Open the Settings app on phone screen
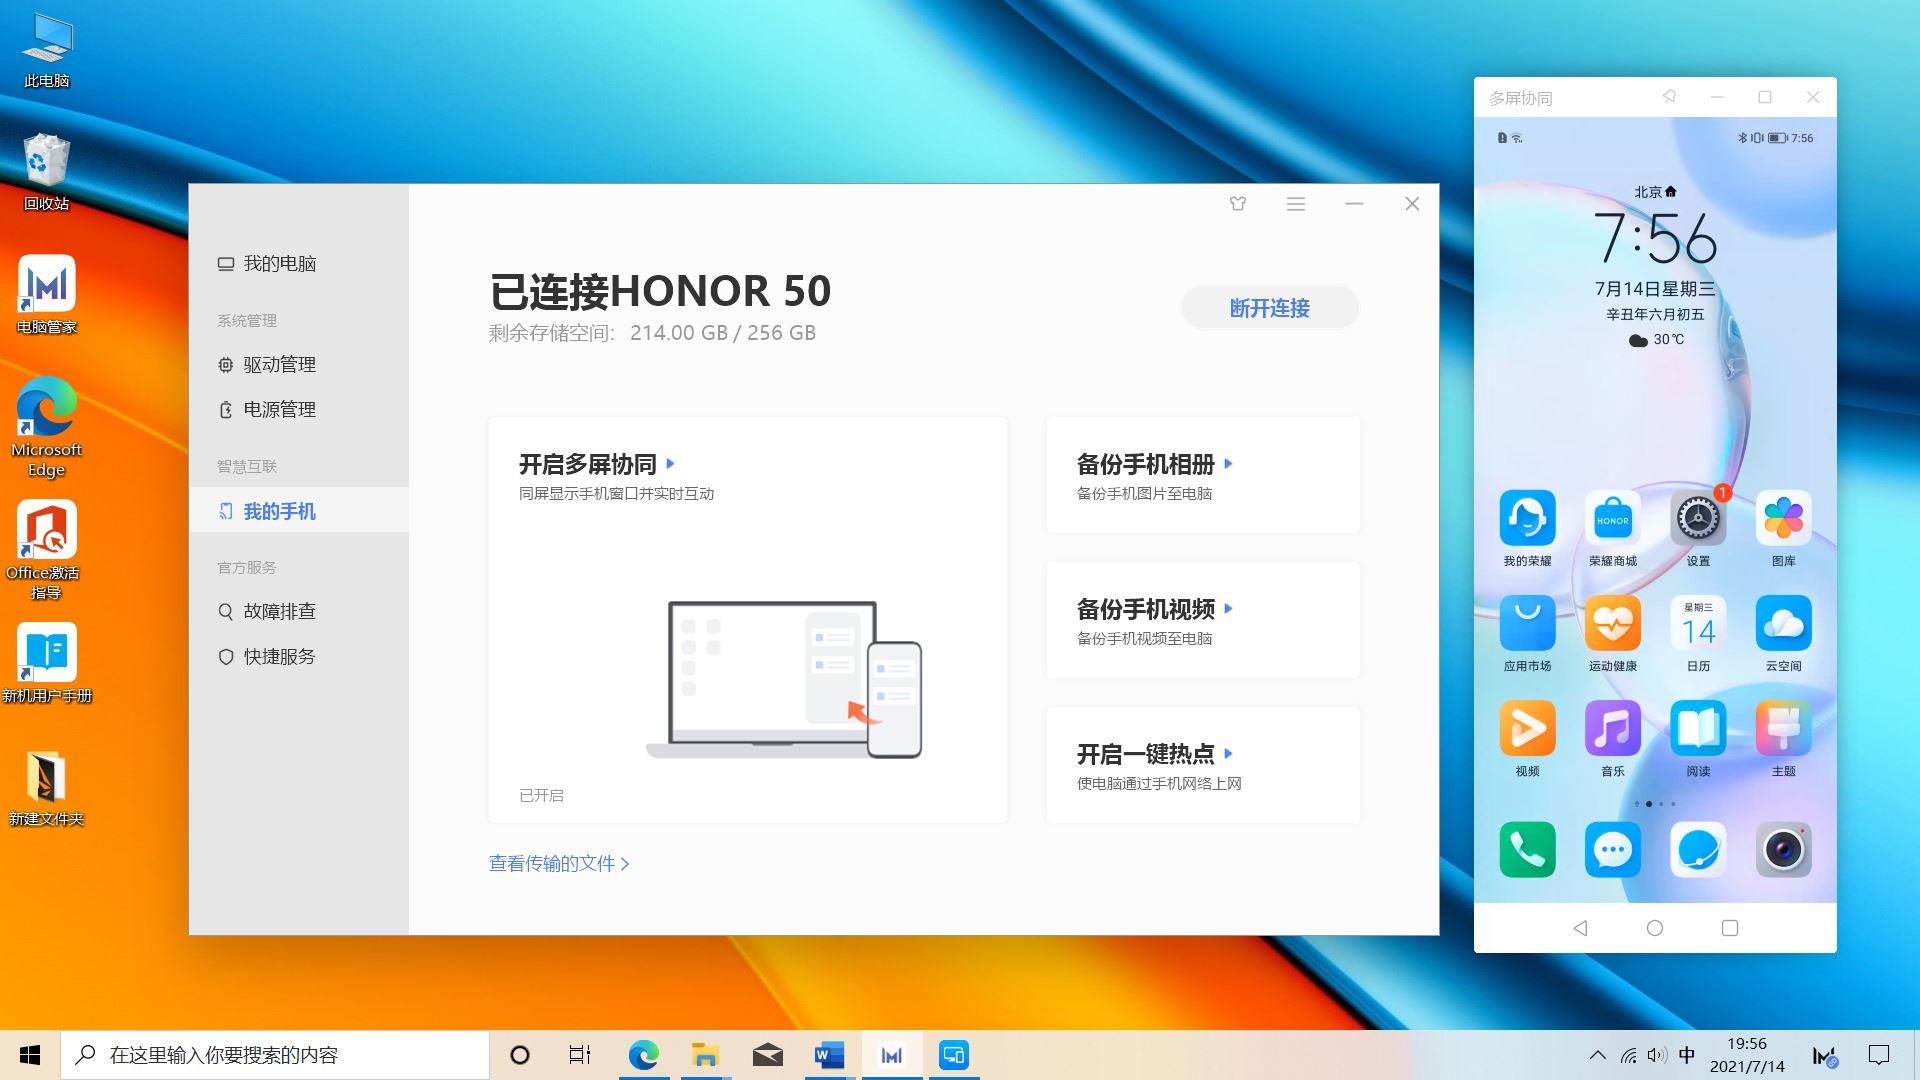This screenshot has width=1920, height=1080. pyautogui.click(x=1698, y=519)
